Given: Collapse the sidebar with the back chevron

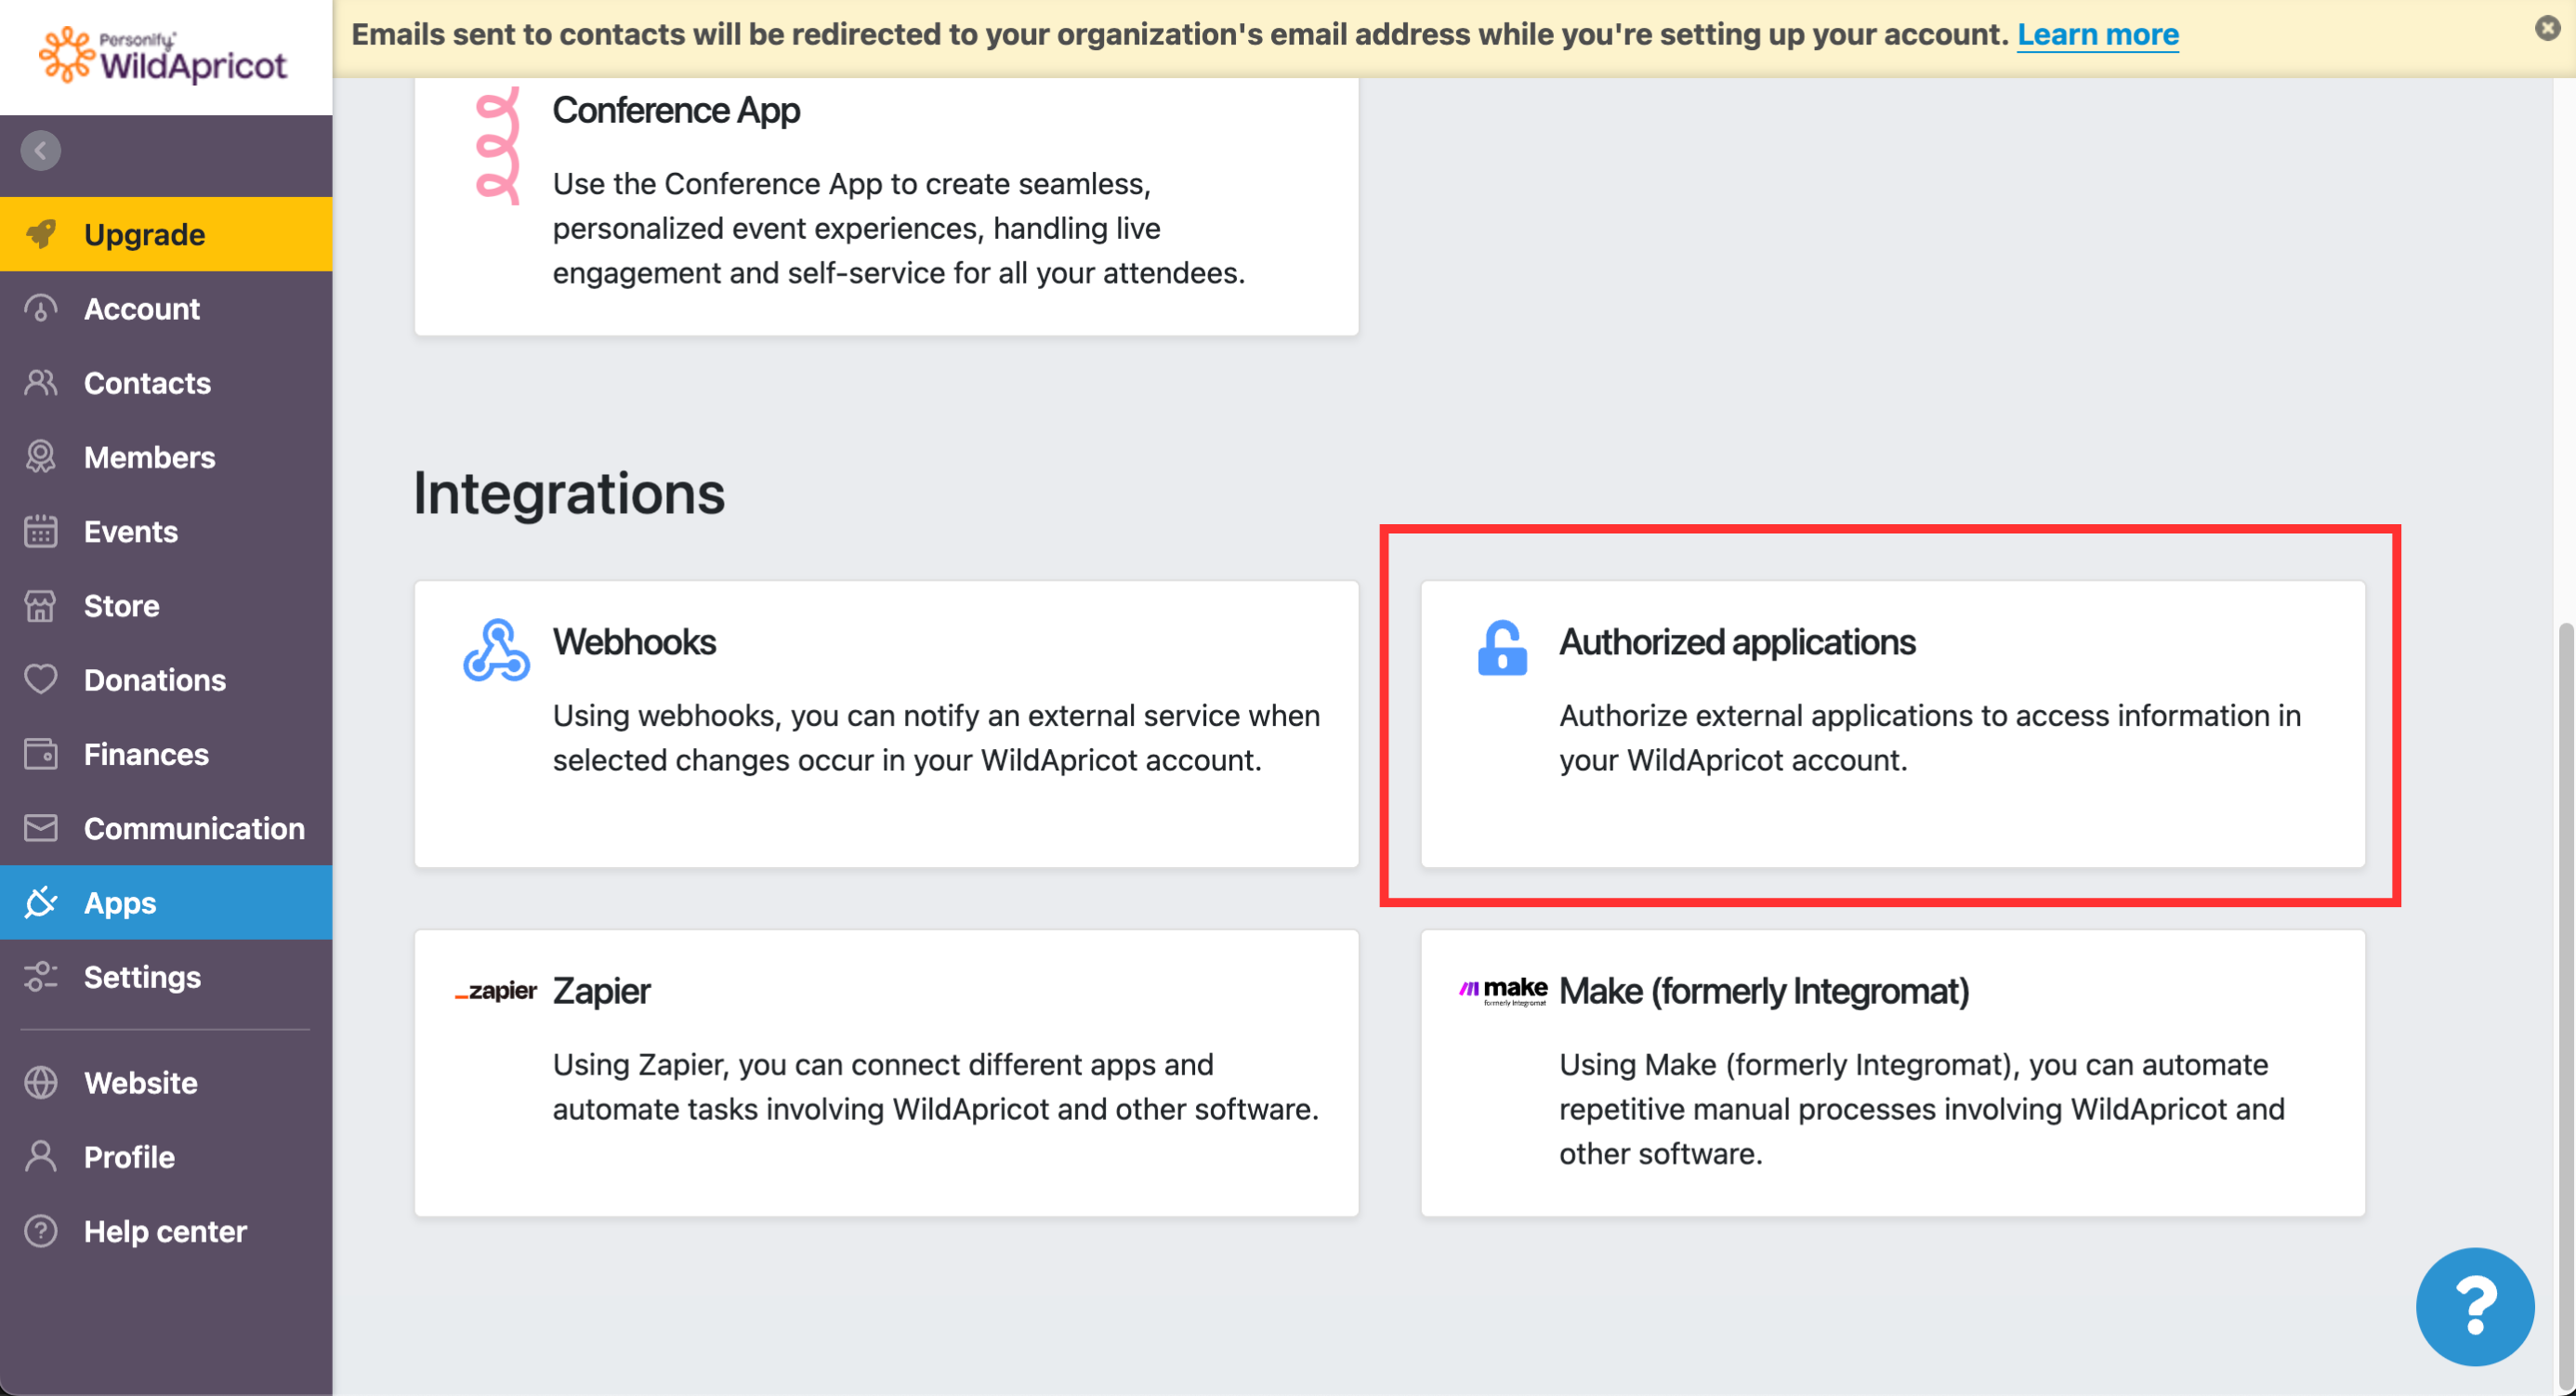Looking at the screenshot, I should point(41,151).
